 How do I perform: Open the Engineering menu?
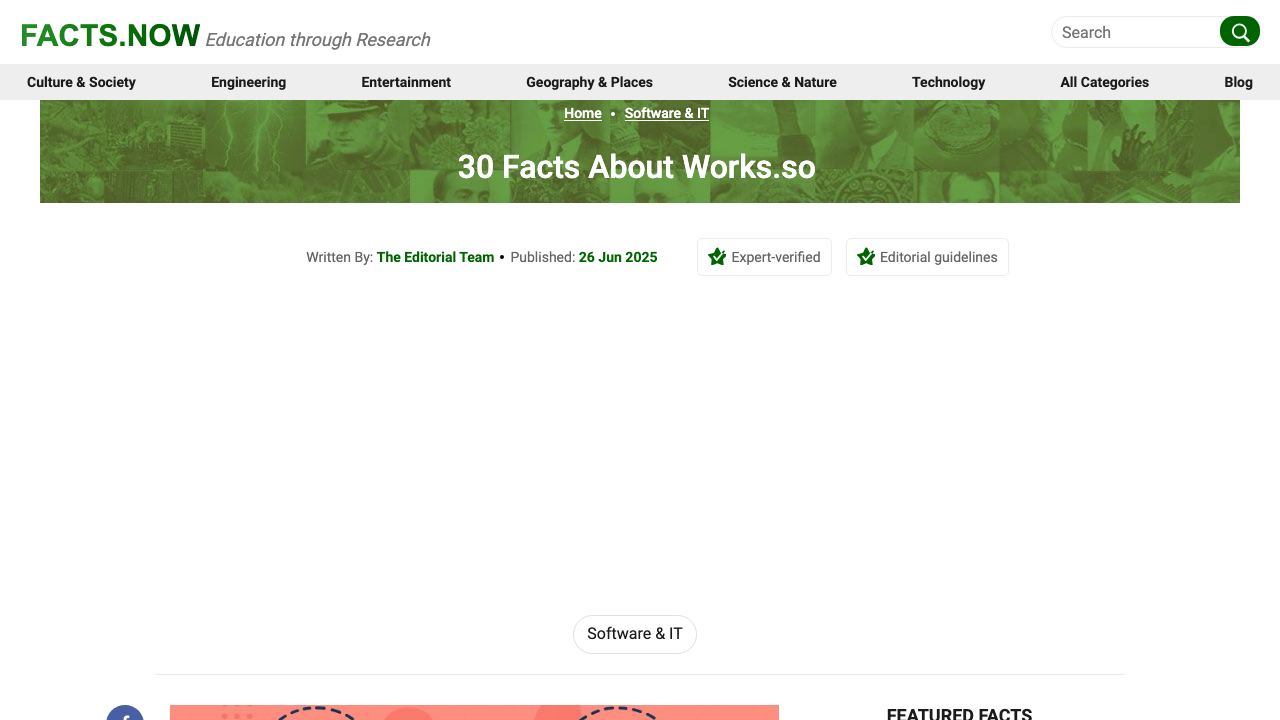click(x=248, y=82)
